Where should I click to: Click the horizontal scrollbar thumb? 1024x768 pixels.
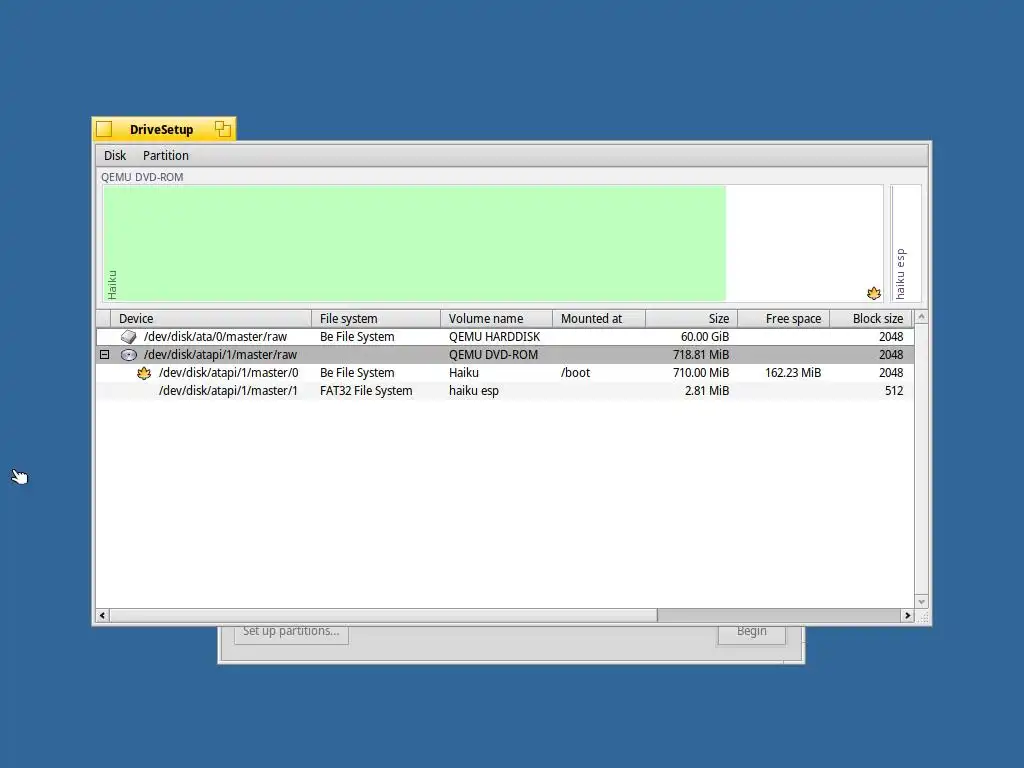(383, 615)
